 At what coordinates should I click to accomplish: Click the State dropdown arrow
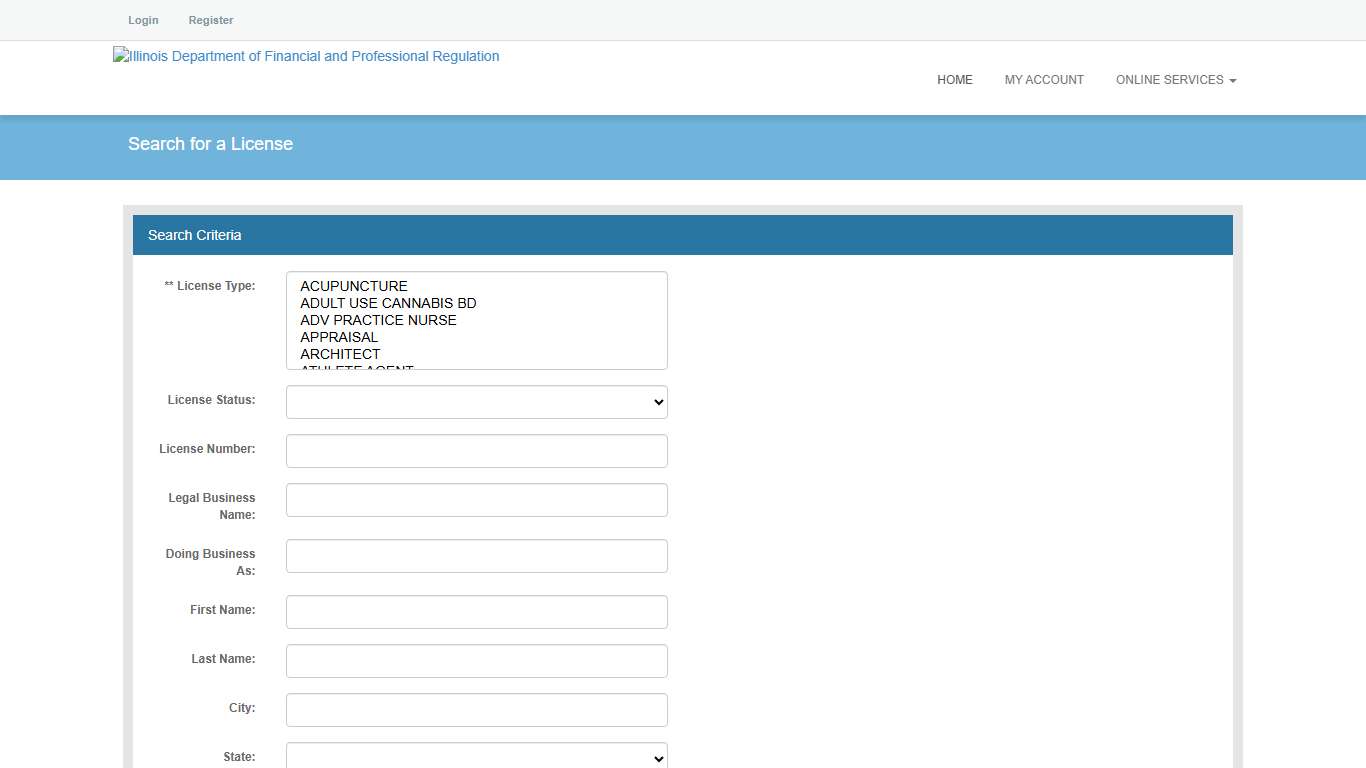[655, 757]
